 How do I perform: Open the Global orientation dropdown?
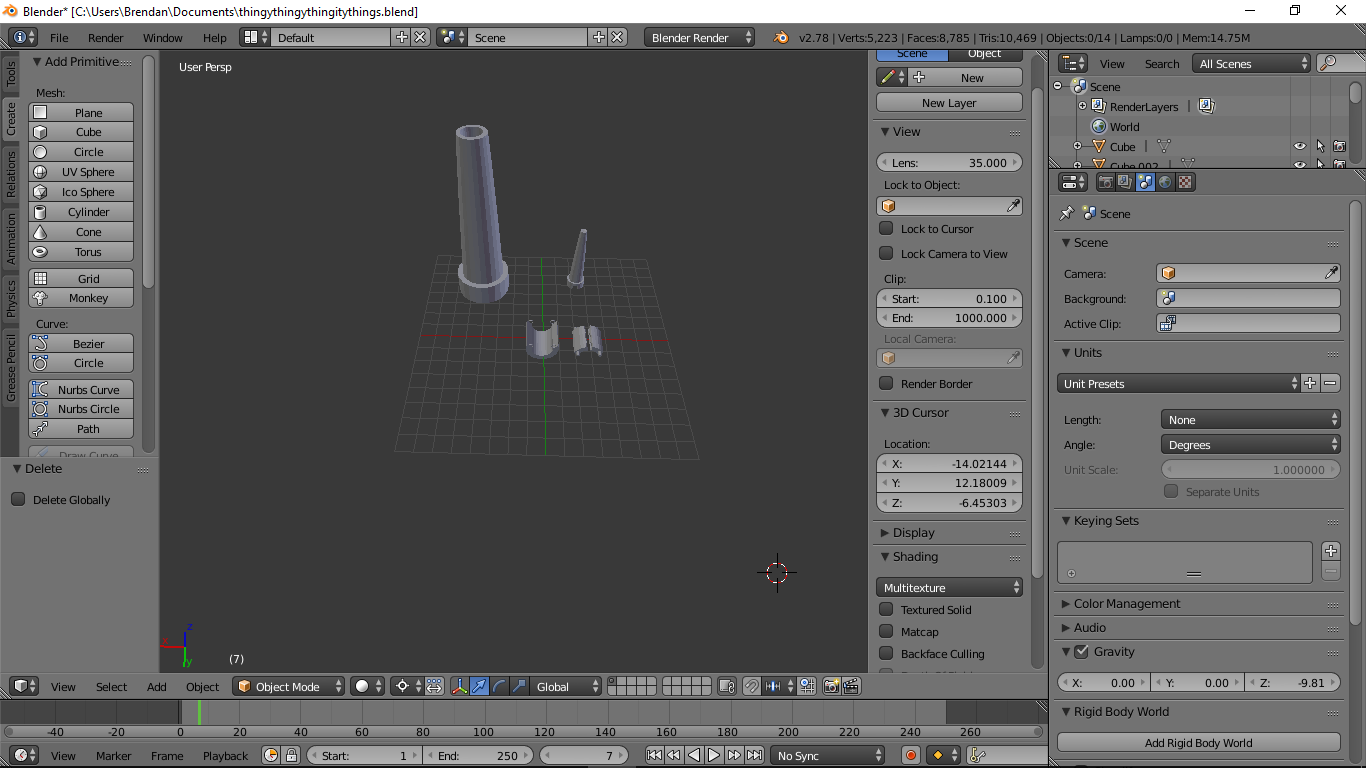[x=566, y=686]
